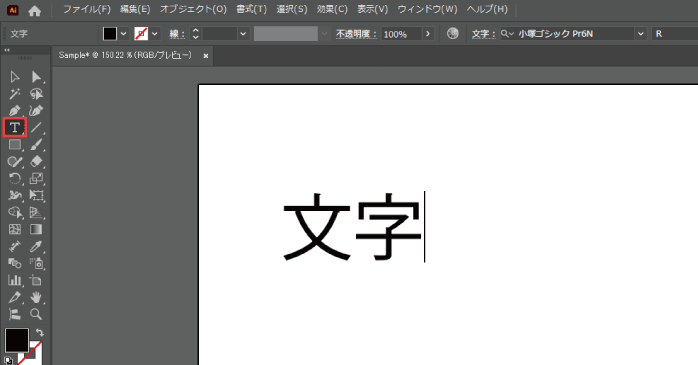Open オブジェクト(O) menu
This screenshot has width=698, height=365.
(193, 9)
